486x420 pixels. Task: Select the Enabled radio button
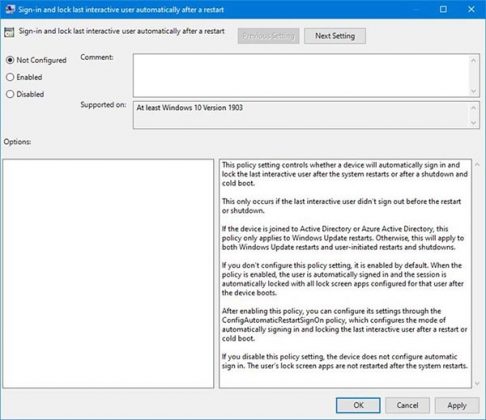(x=10, y=77)
